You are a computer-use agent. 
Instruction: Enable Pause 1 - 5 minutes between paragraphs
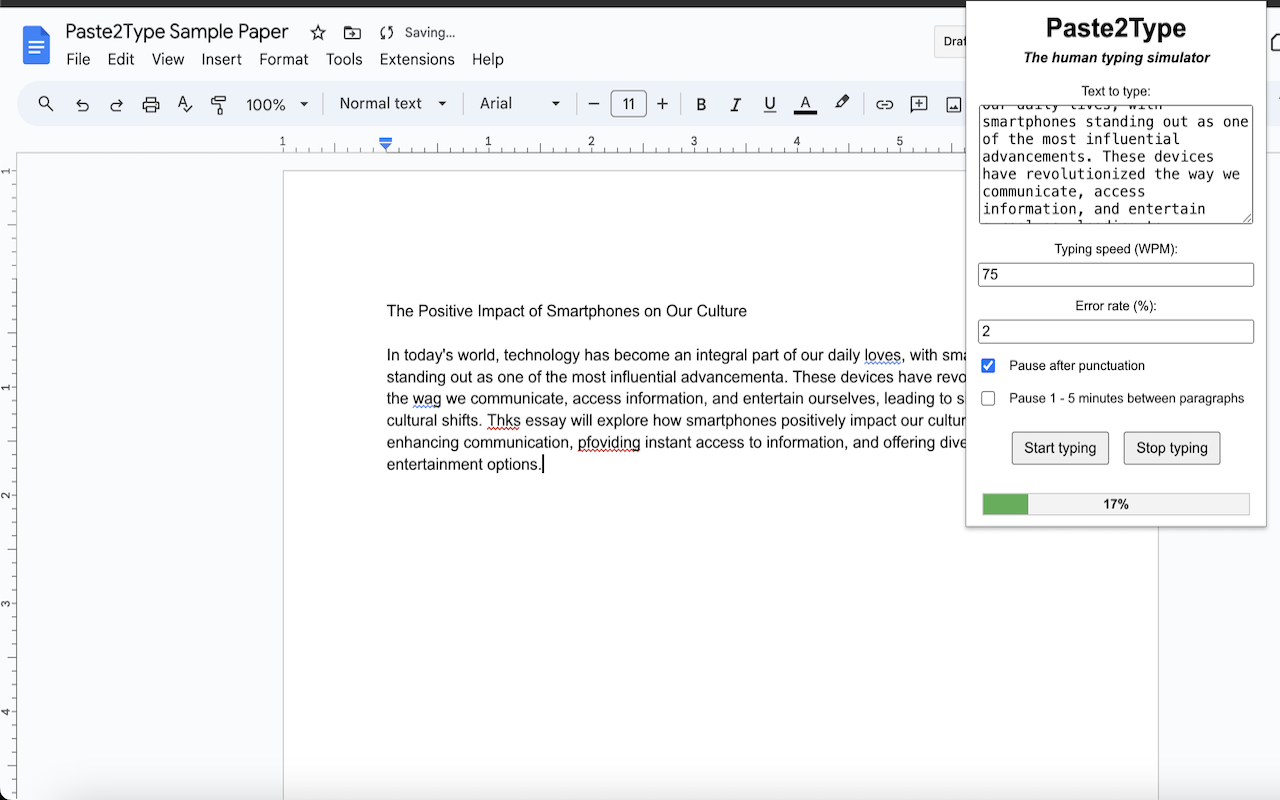(988, 398)
